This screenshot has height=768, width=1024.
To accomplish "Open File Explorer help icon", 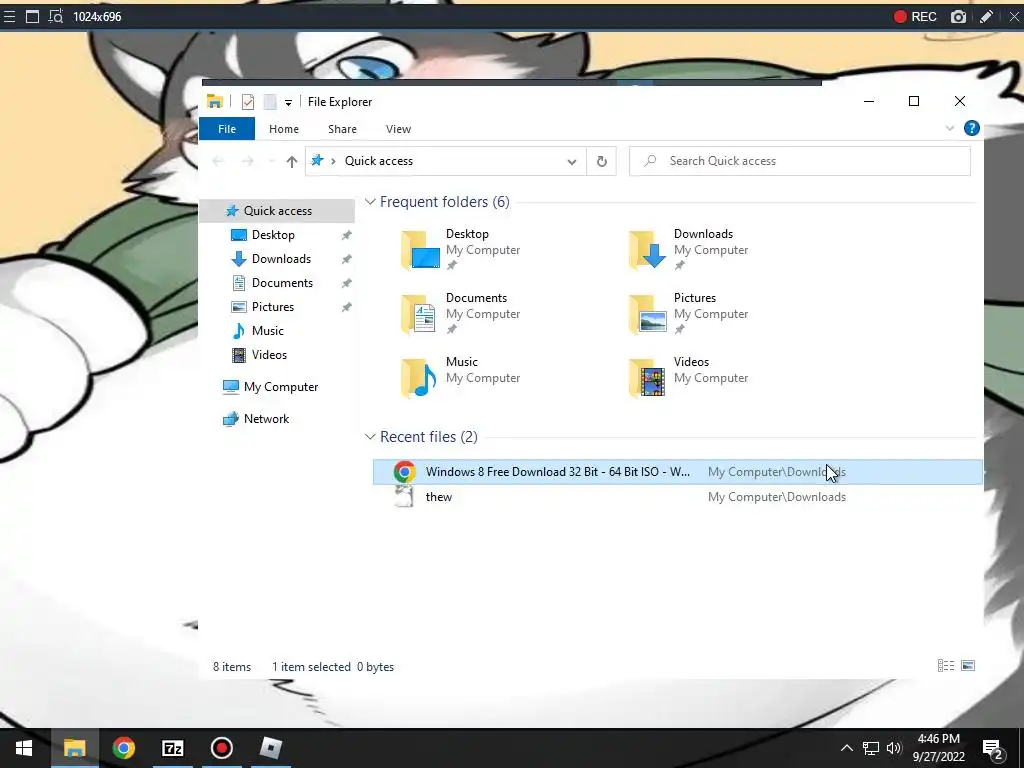I will (x=972, y=129).
